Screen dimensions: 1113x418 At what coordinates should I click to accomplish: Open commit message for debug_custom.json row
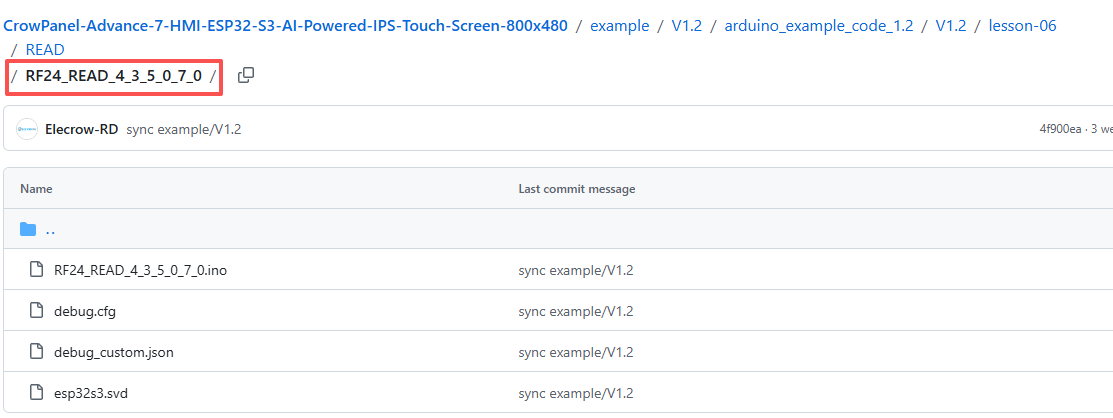576,352
